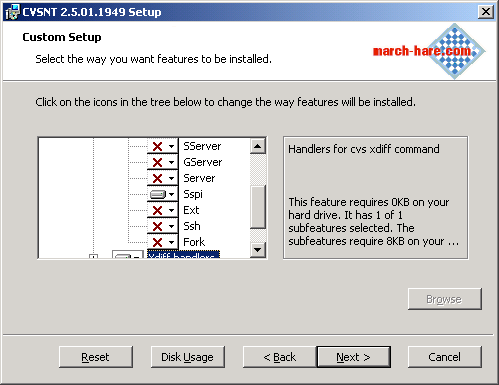Open install-state dropdown for GServer feature
The width and height of the screenshot is (499, 385).
163,162
